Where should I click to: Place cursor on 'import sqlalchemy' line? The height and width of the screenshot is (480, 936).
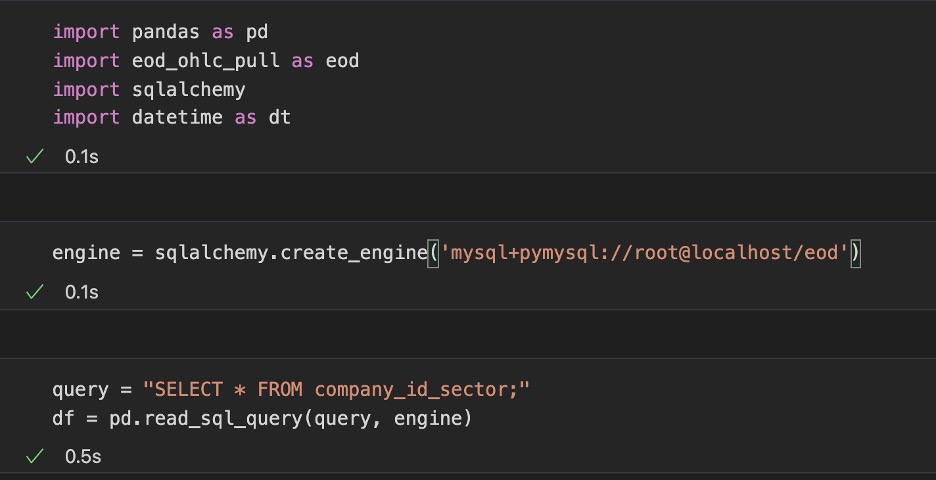pos(149,90)
